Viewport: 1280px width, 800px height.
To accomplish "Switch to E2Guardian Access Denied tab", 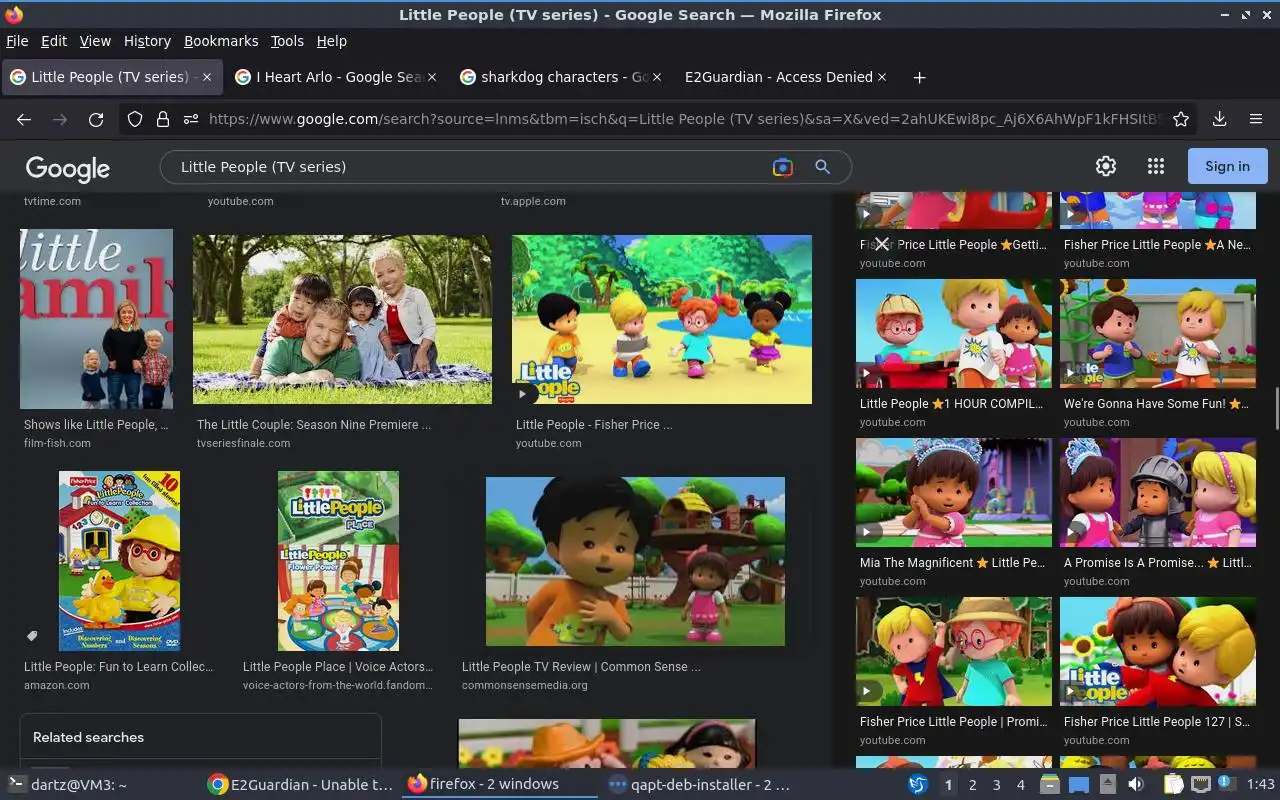I will coord(785,77).
